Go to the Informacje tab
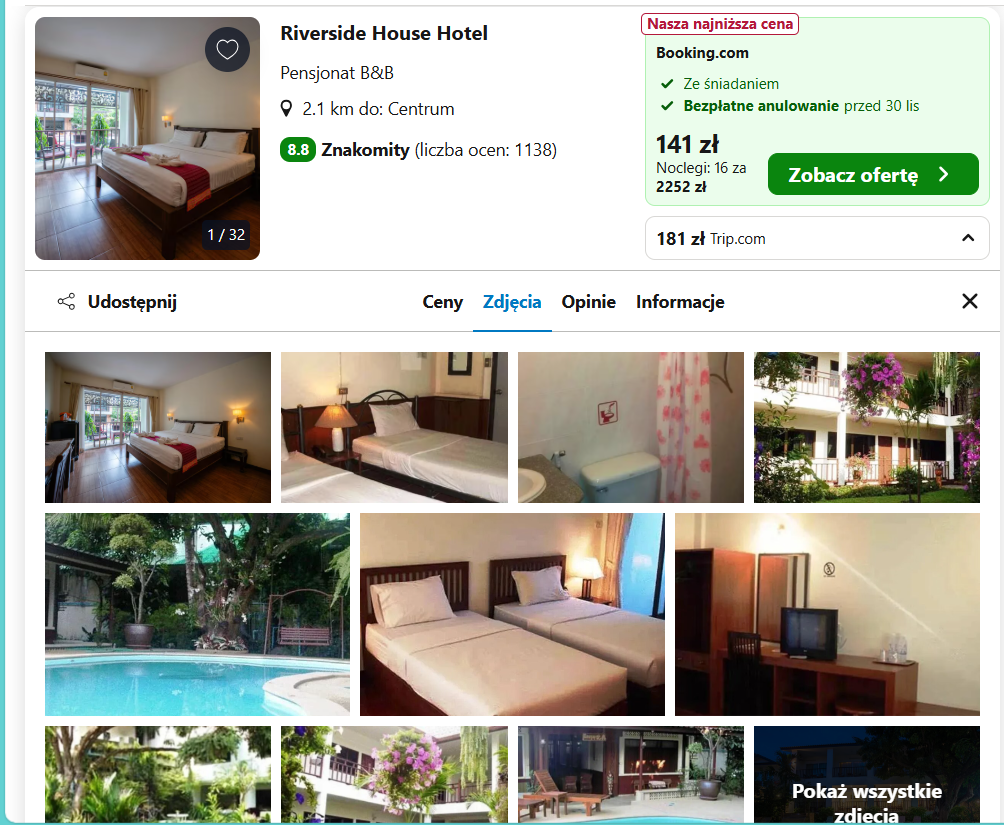 [680, 302]
